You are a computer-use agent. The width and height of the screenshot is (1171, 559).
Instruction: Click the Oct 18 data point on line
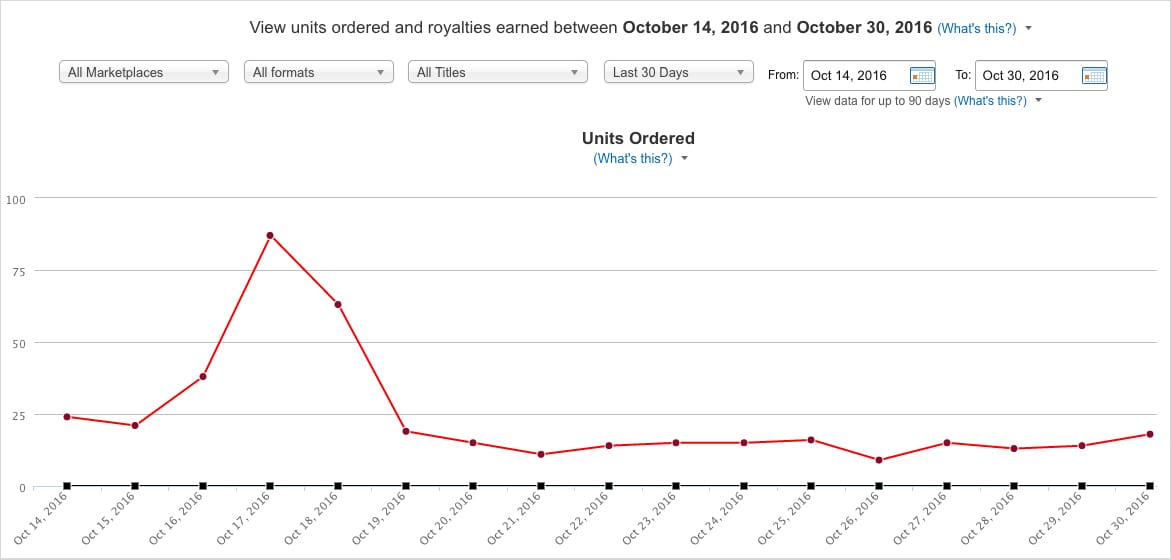(x=338, y=304)
